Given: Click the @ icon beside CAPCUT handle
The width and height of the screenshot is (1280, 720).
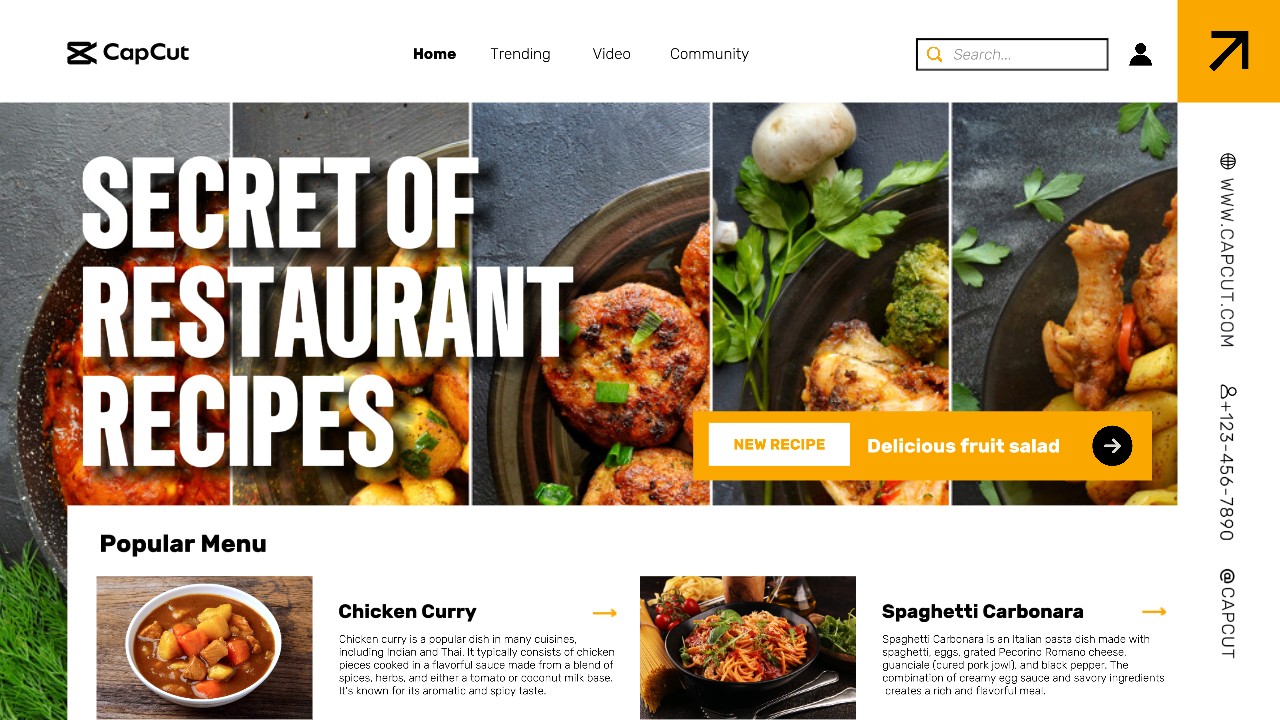Looking at the screenshot, I should tap(1227, 577).
